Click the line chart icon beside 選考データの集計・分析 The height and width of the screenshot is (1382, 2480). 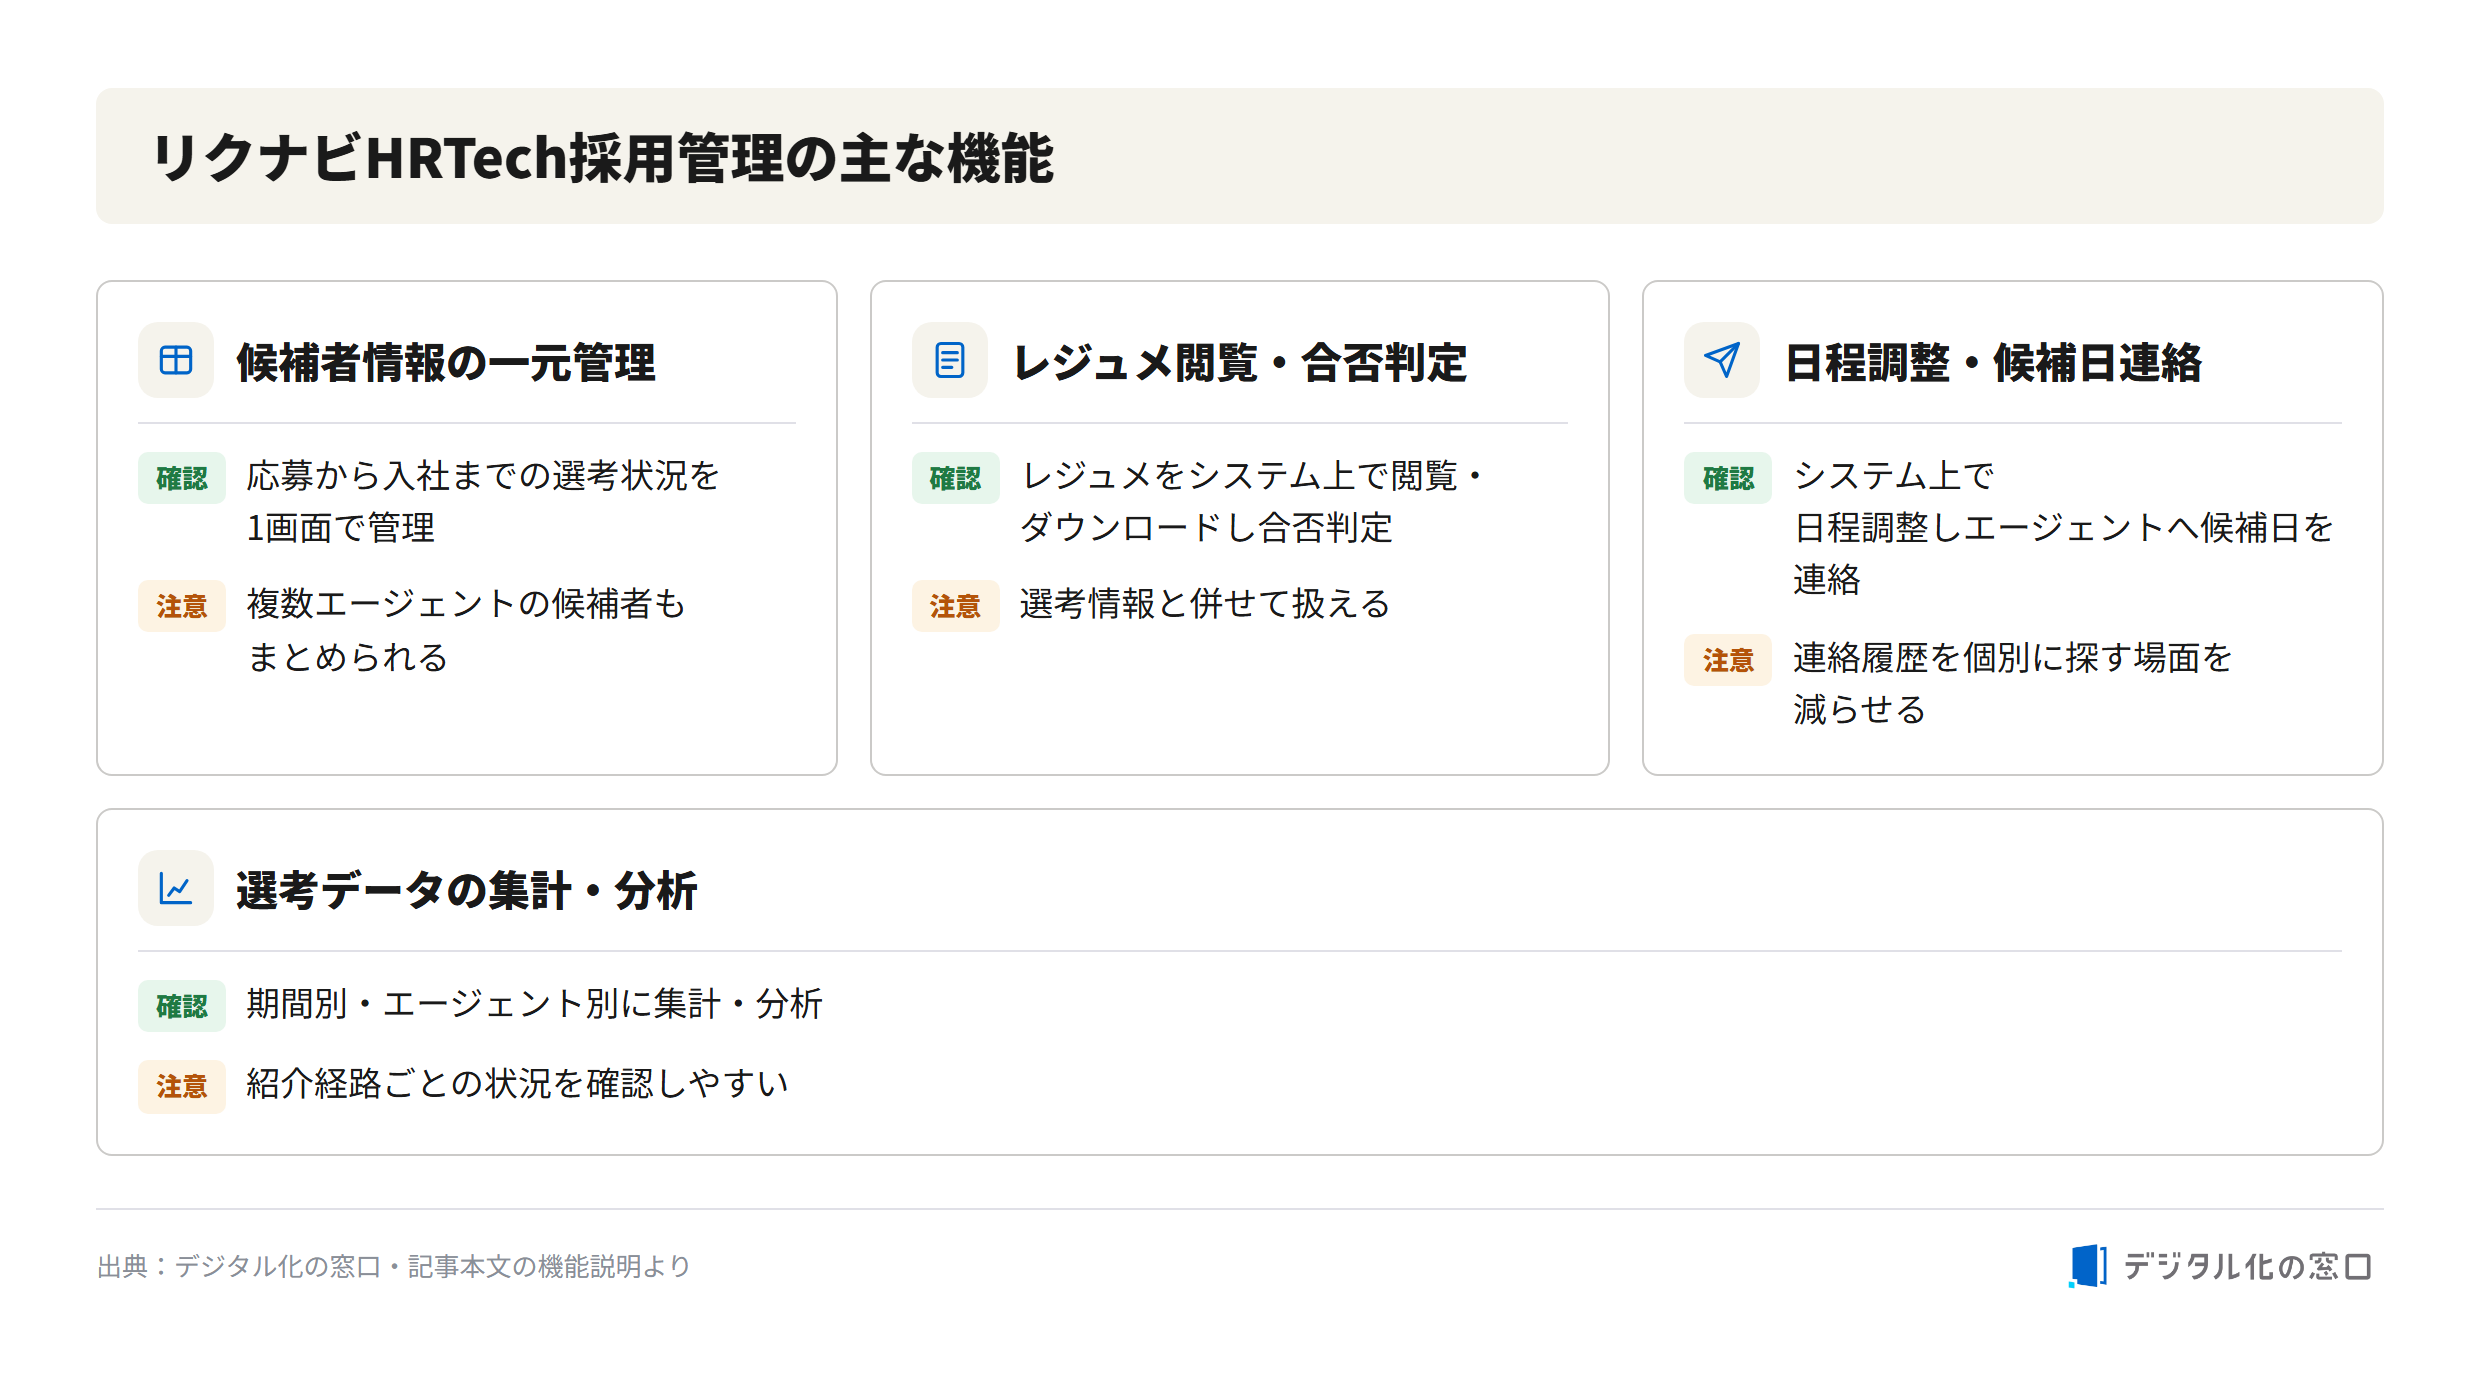[x=176, y=888]
